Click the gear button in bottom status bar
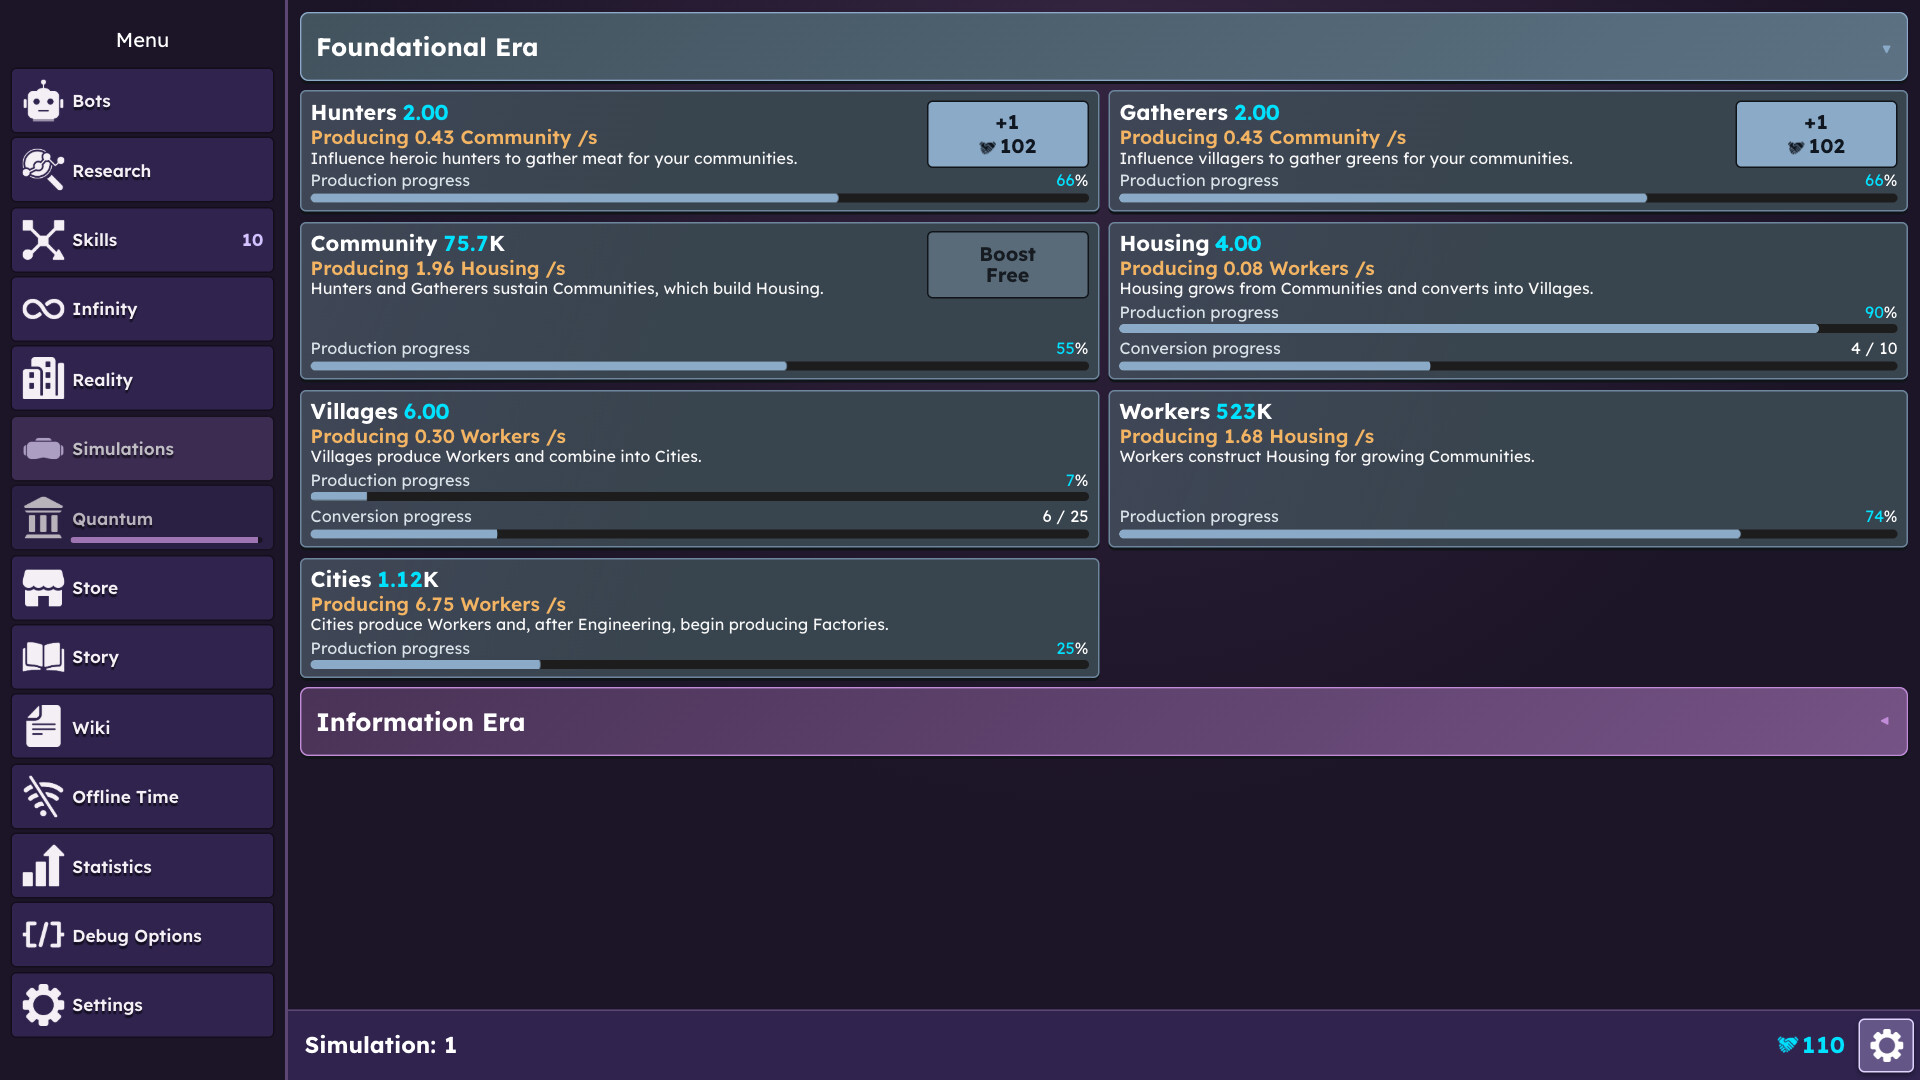Image resolution: width=1920 pixels, height=1080 pixels. pyautogui.click(x=1886, y=1045)
